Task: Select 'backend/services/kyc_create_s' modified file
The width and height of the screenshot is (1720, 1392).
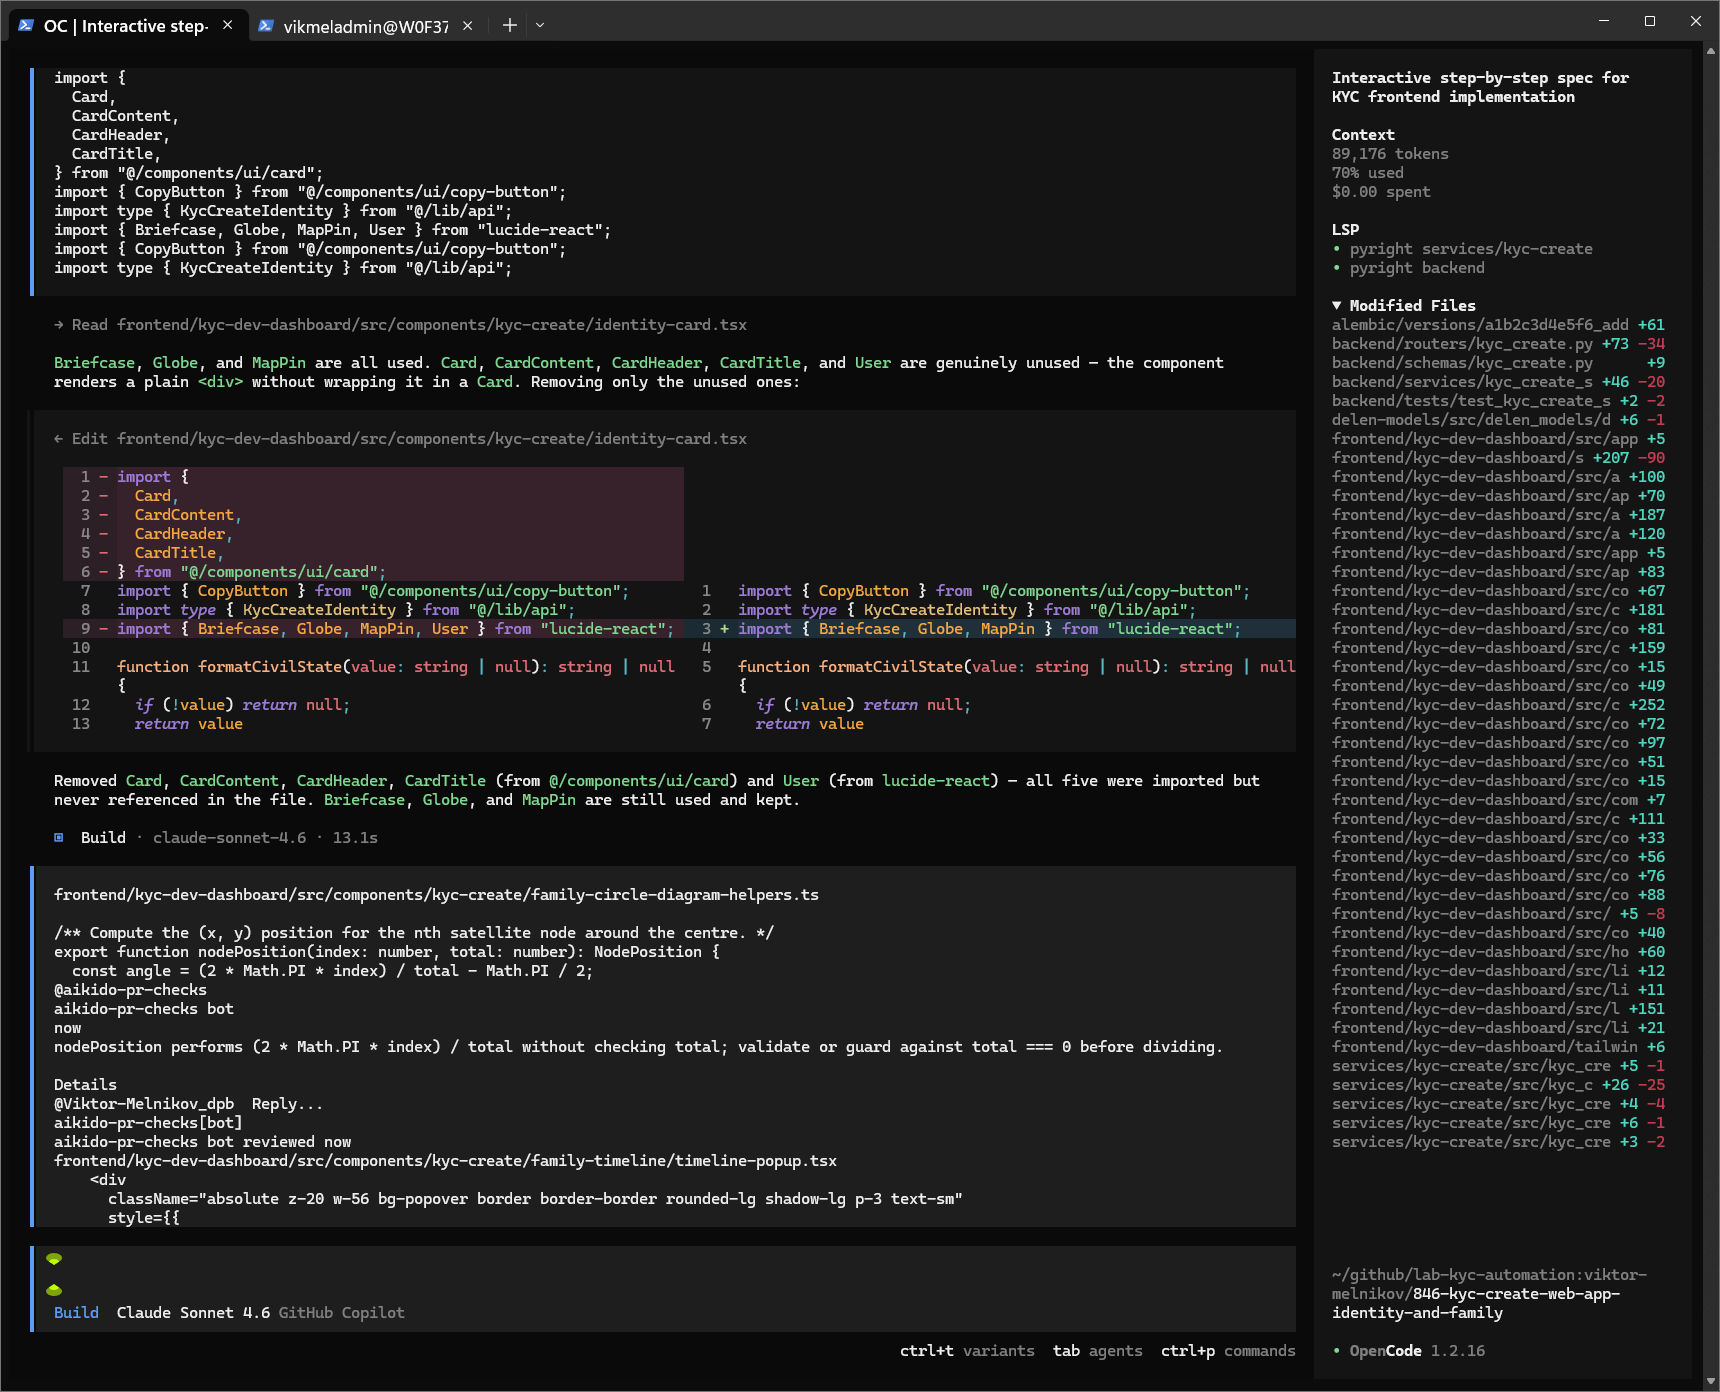Action: click(1498, 382)
